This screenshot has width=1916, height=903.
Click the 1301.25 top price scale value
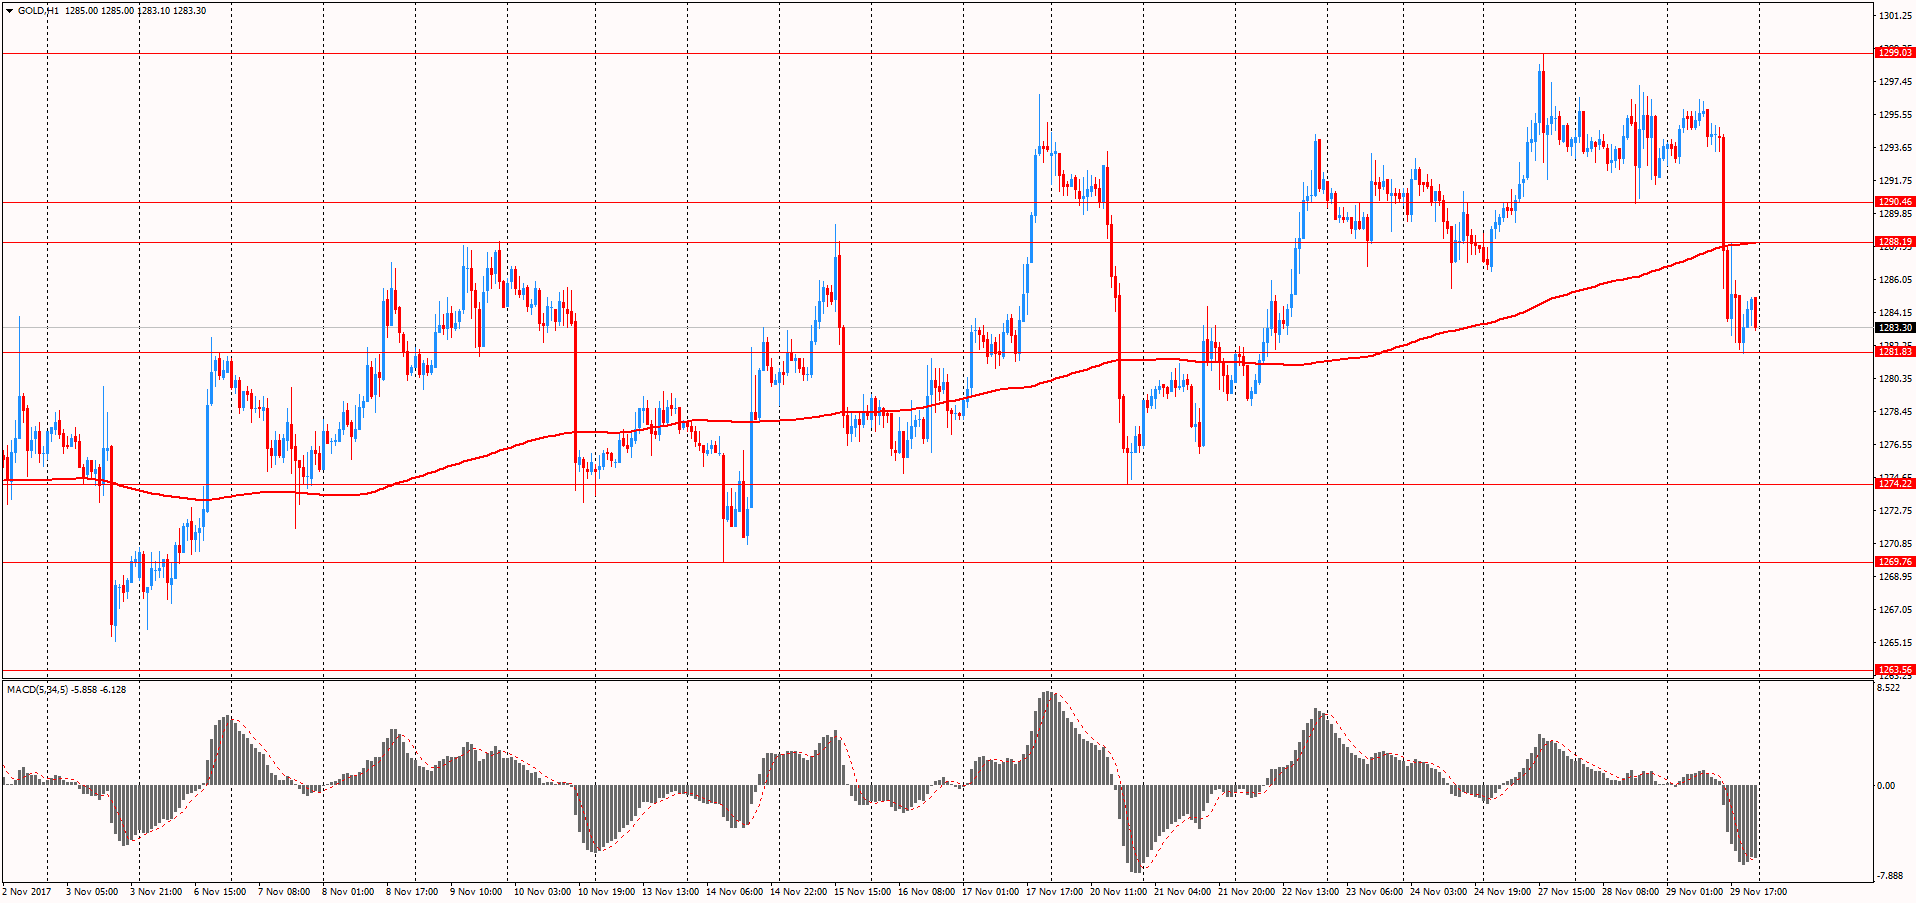tap(1895, 16)
